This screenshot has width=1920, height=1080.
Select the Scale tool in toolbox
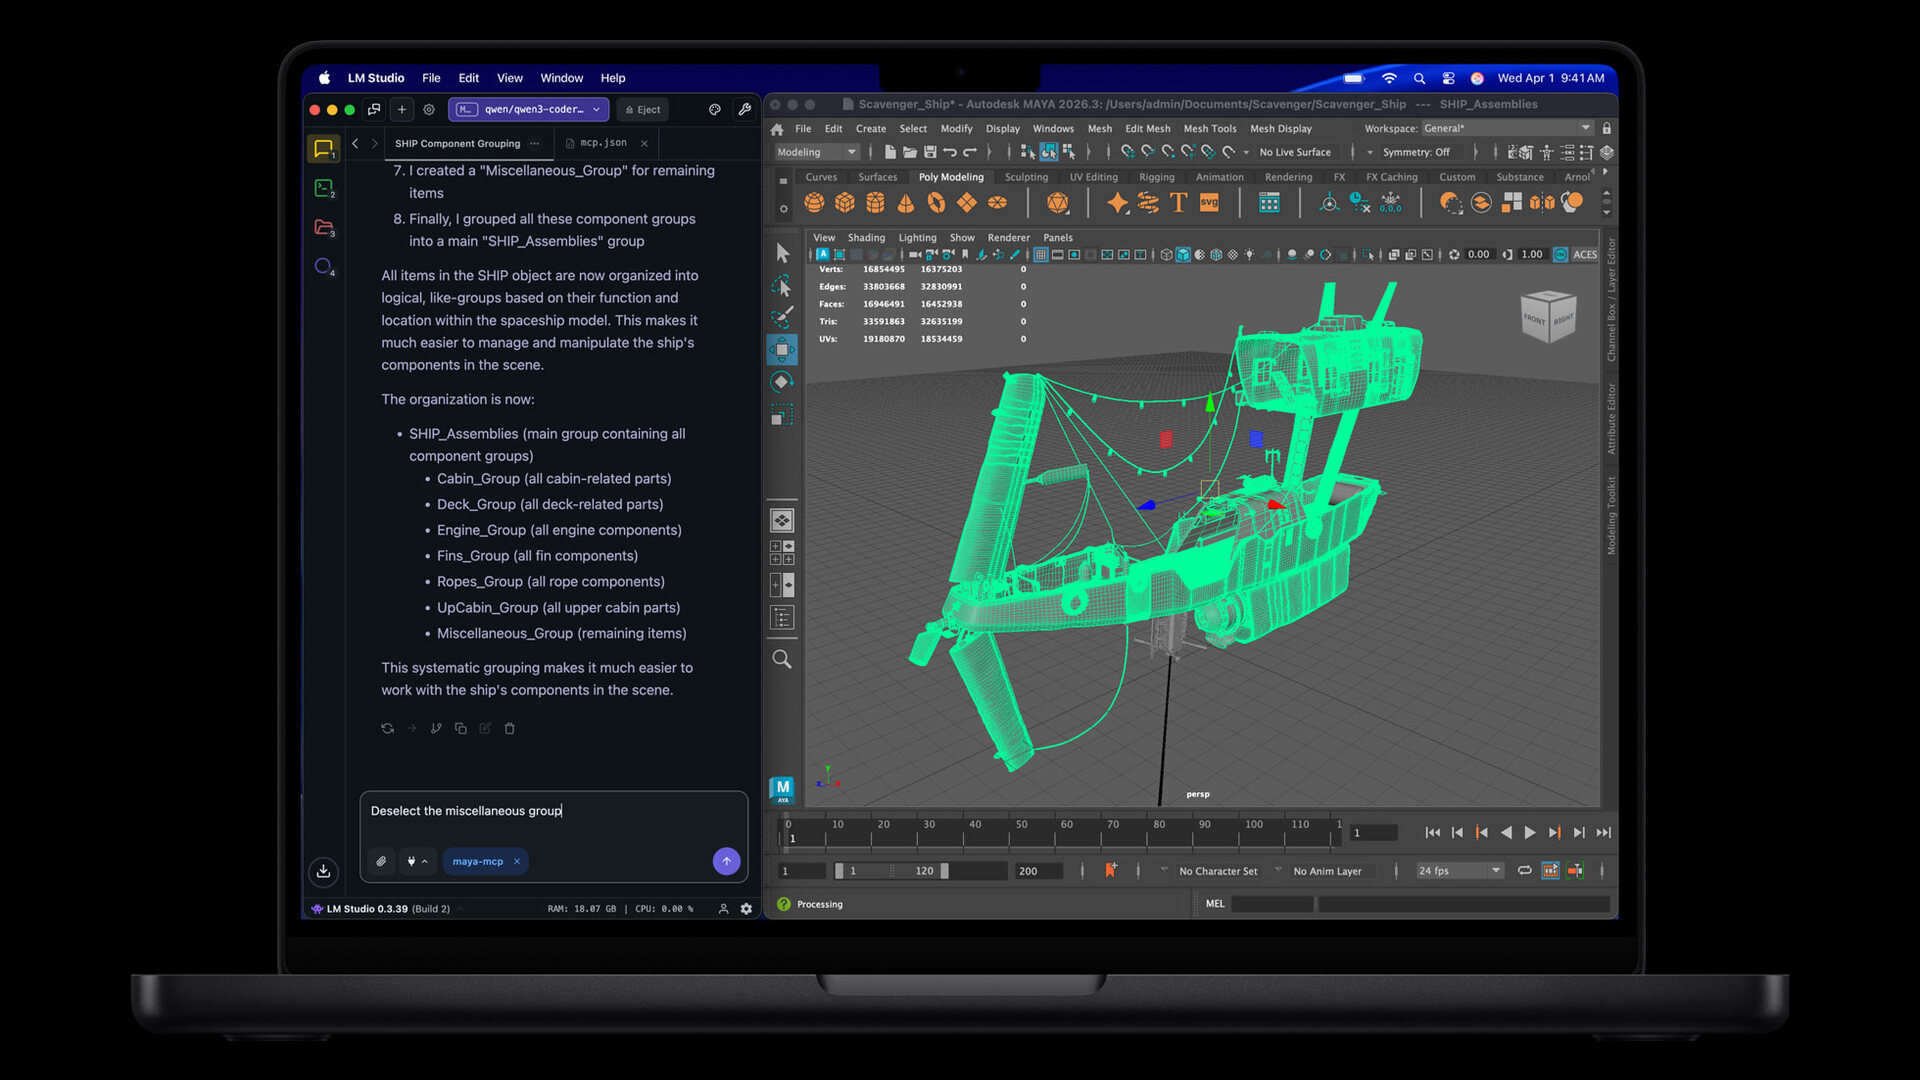point(782,415)
